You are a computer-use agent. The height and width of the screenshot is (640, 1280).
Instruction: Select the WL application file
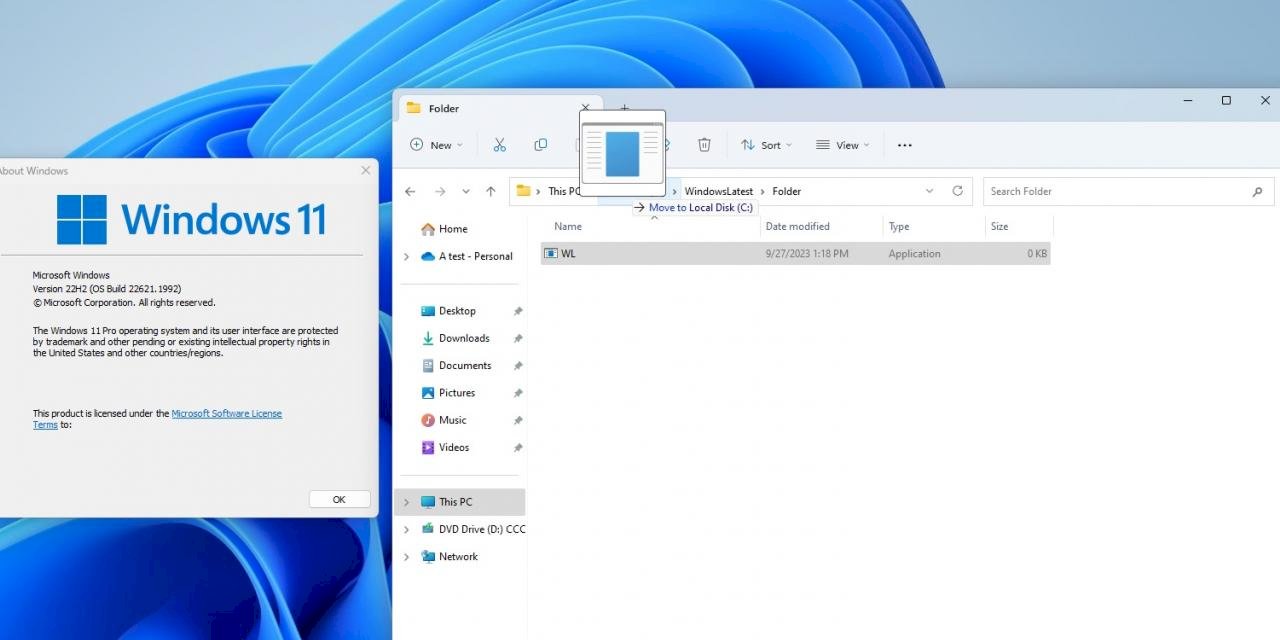568,254
